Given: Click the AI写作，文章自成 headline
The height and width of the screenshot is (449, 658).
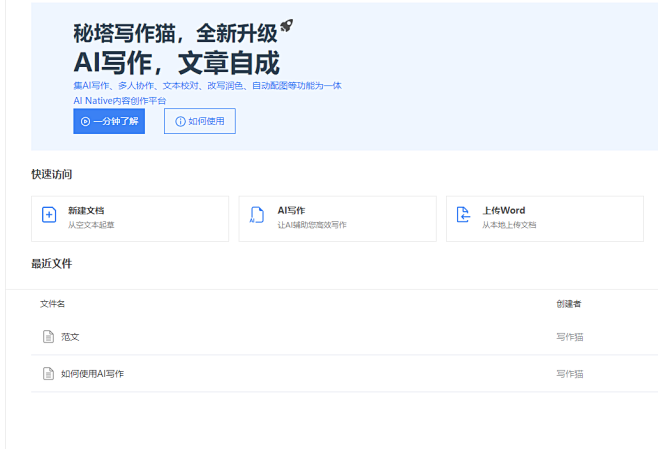Looking at the screenshot, I should (x=177, y=63).
